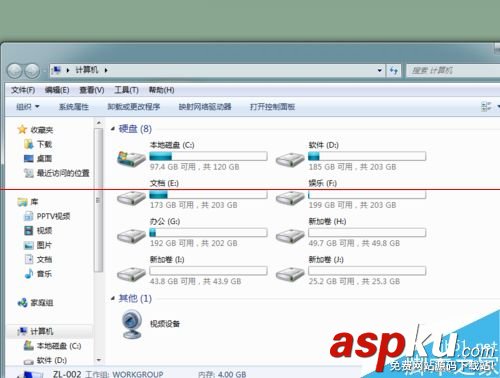Open the 文档 library in the sidebar
This screenshot has height=378, width=500.
(38, 259)
